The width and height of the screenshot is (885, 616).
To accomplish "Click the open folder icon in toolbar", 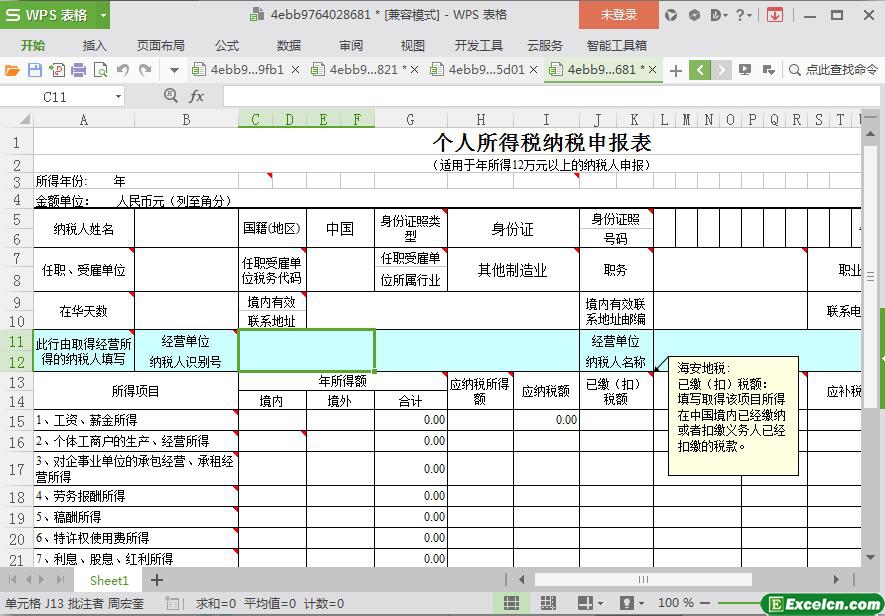I will click(12, 70).
